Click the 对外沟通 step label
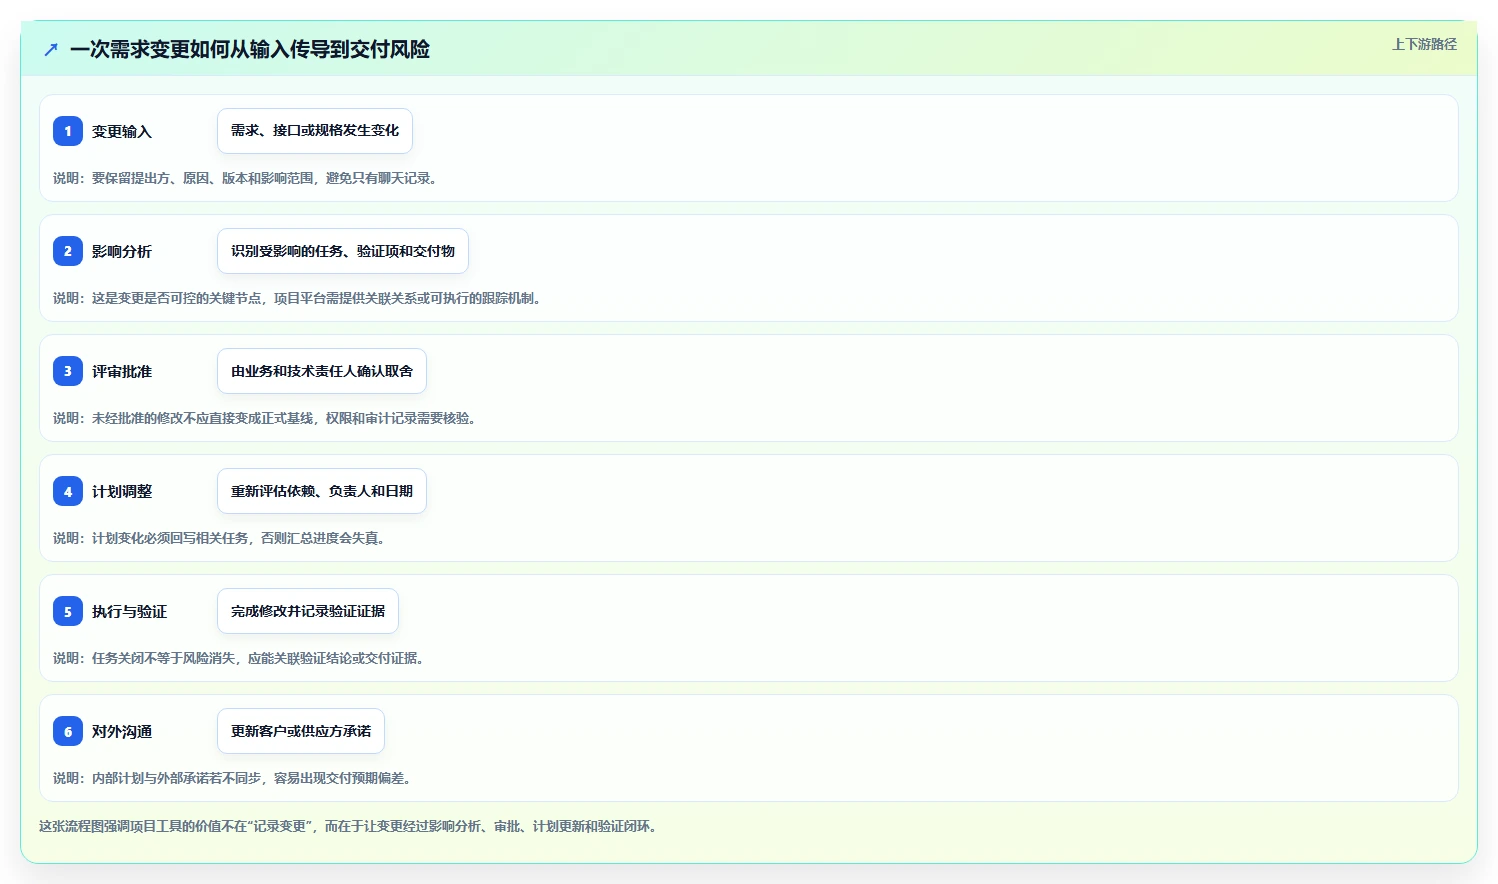This screenshot has height=884, width=1498. pos(122,731)
